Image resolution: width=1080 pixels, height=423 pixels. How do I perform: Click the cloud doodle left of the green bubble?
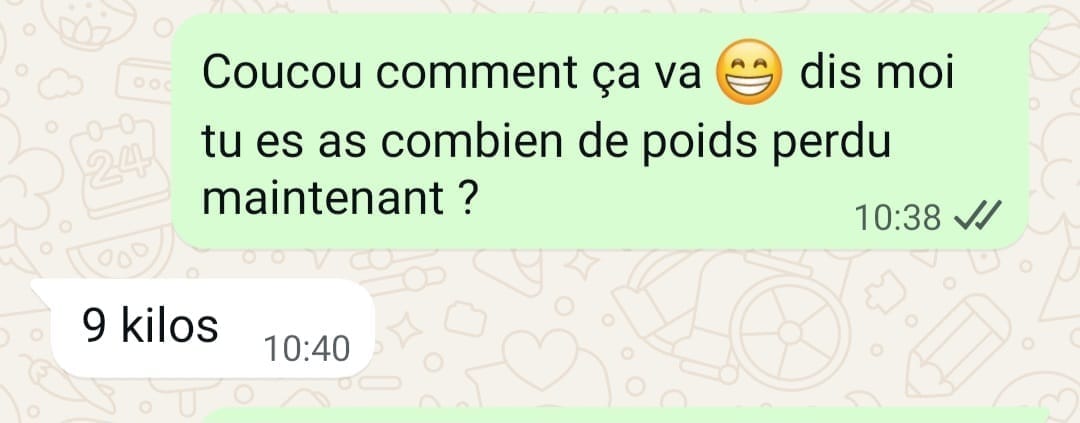tap(59, 84)
